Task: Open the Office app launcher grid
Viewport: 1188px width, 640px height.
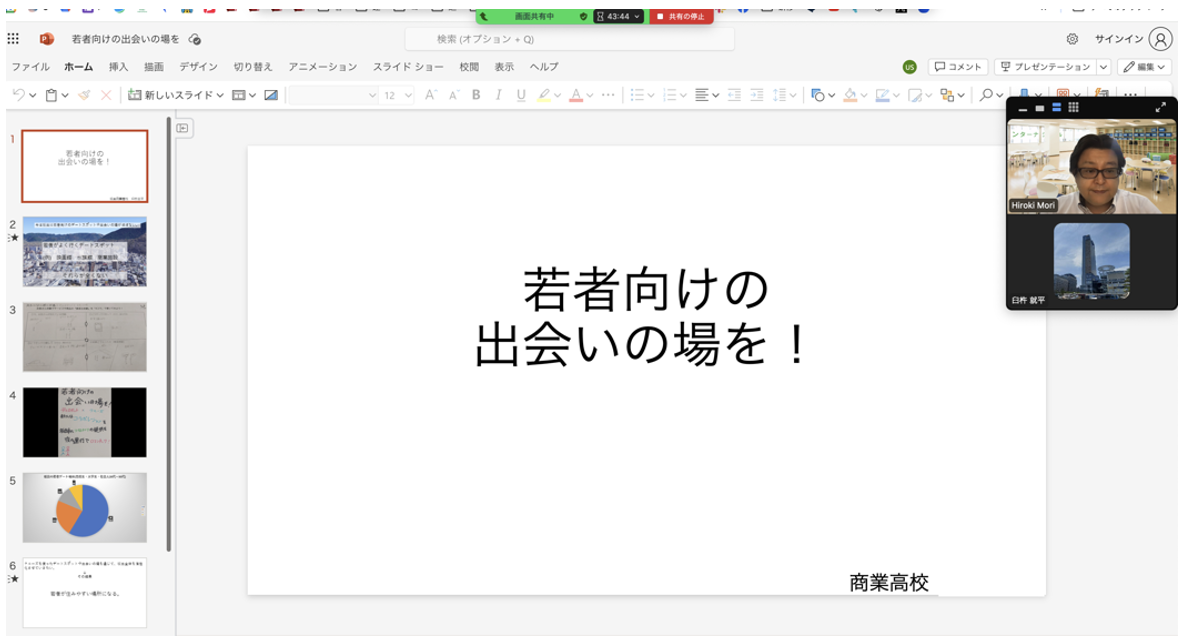Action: click(13, 39)
